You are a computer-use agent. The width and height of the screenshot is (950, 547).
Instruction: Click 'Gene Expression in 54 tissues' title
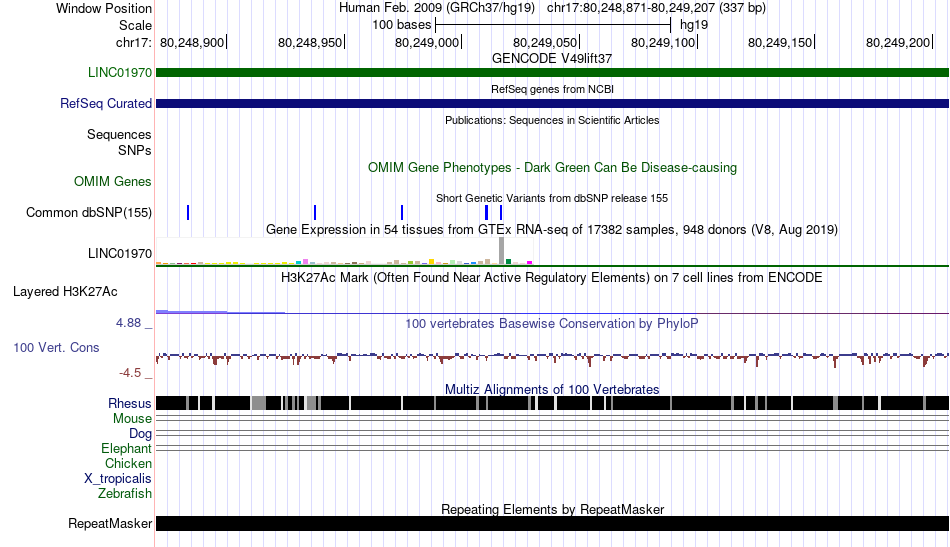click(552, 230)
